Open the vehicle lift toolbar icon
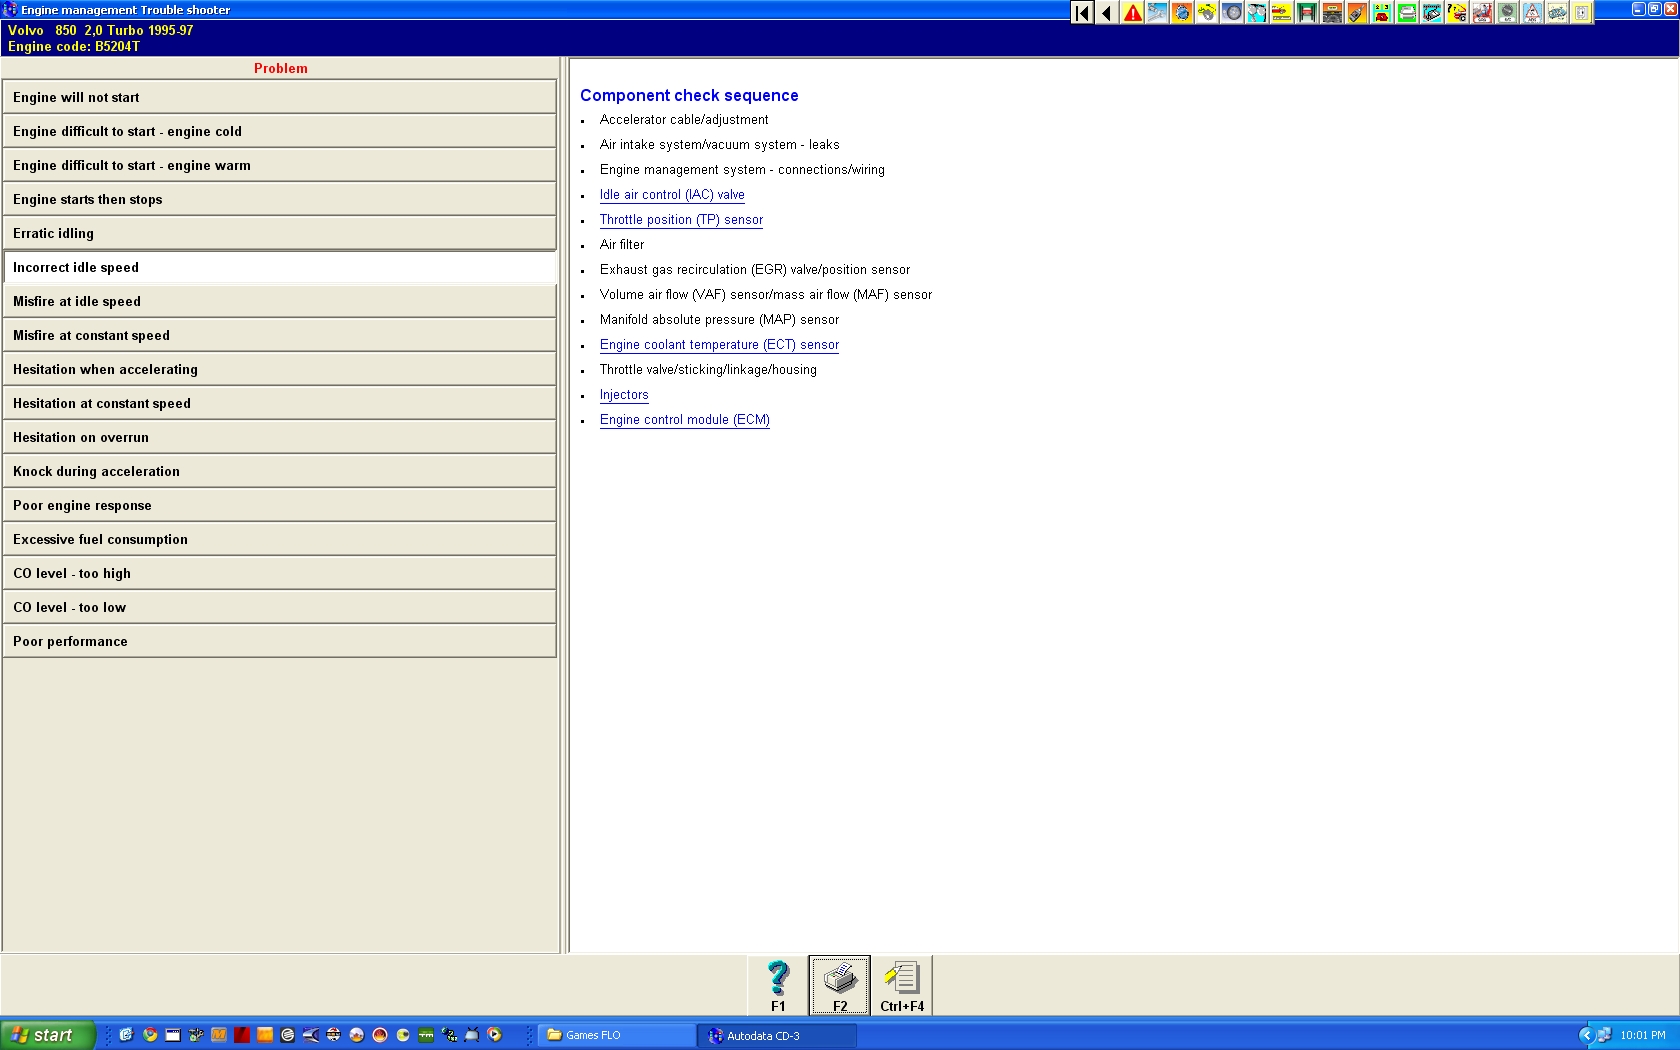 click(1307, 13)
